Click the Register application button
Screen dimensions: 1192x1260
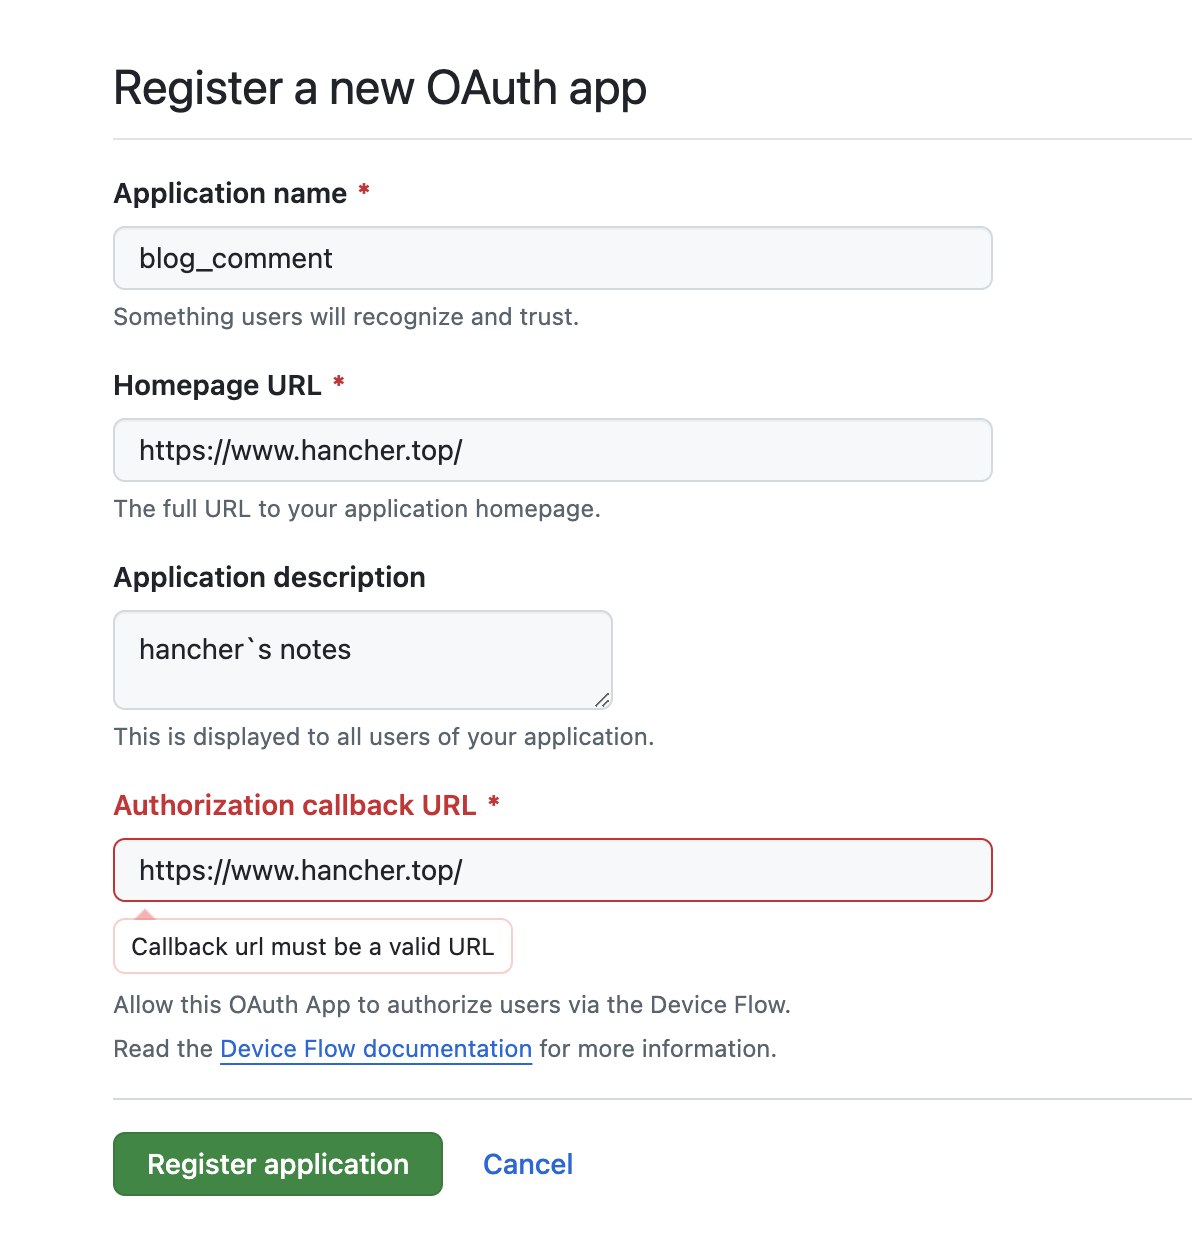[x=277, y=1164]
